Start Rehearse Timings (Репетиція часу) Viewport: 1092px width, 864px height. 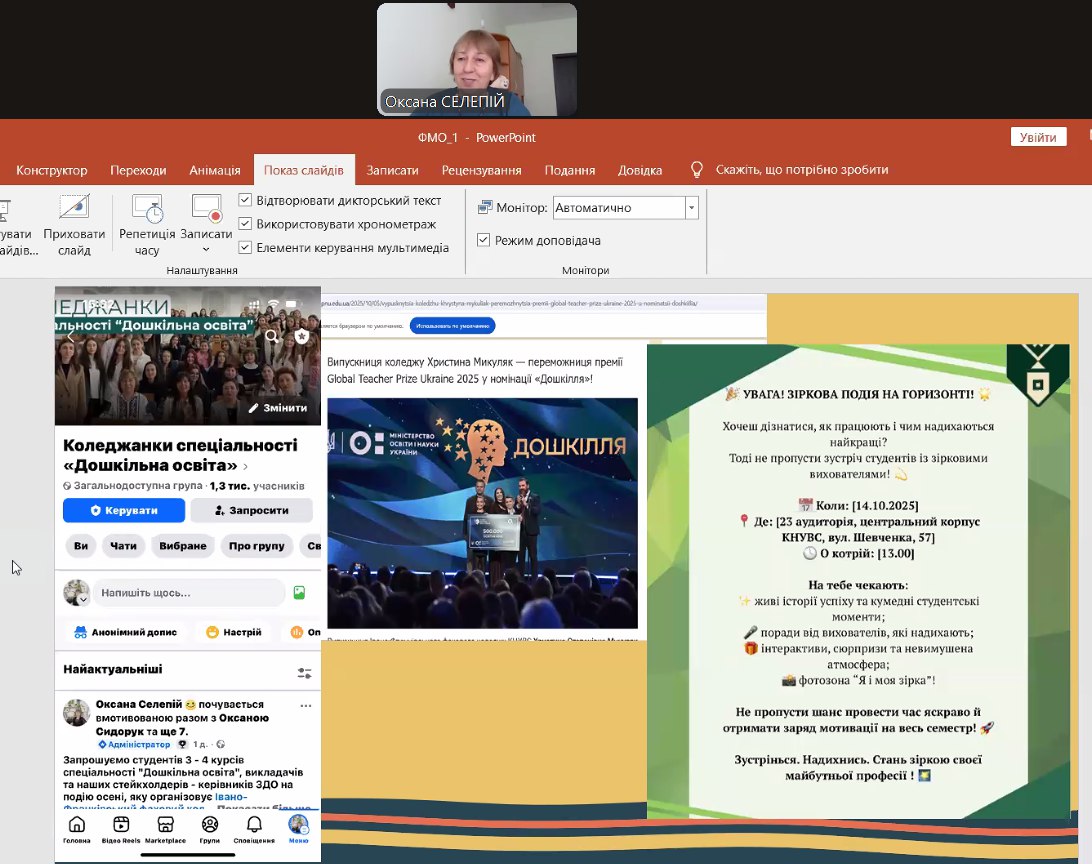147,208
